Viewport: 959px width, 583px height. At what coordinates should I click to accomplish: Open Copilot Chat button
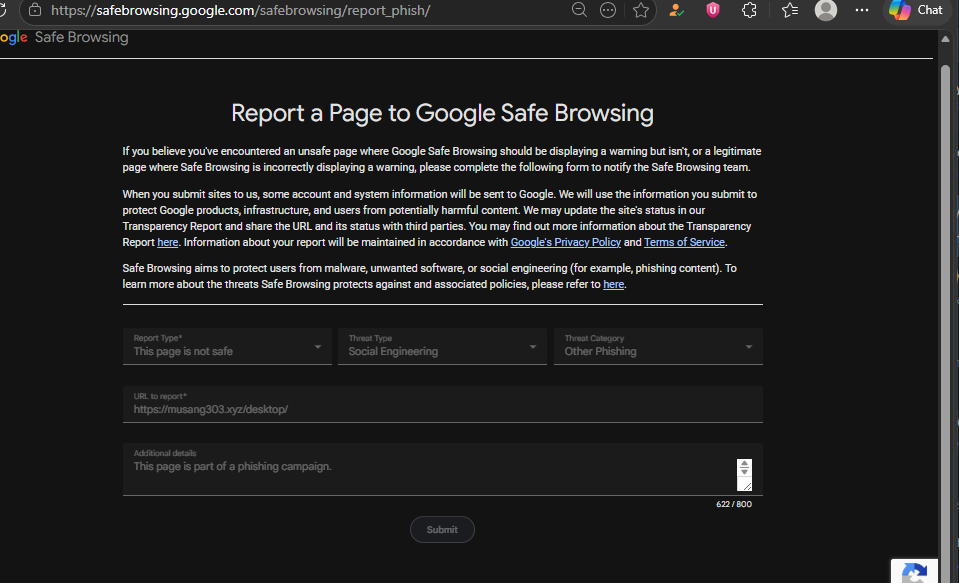tap(916, 10)
